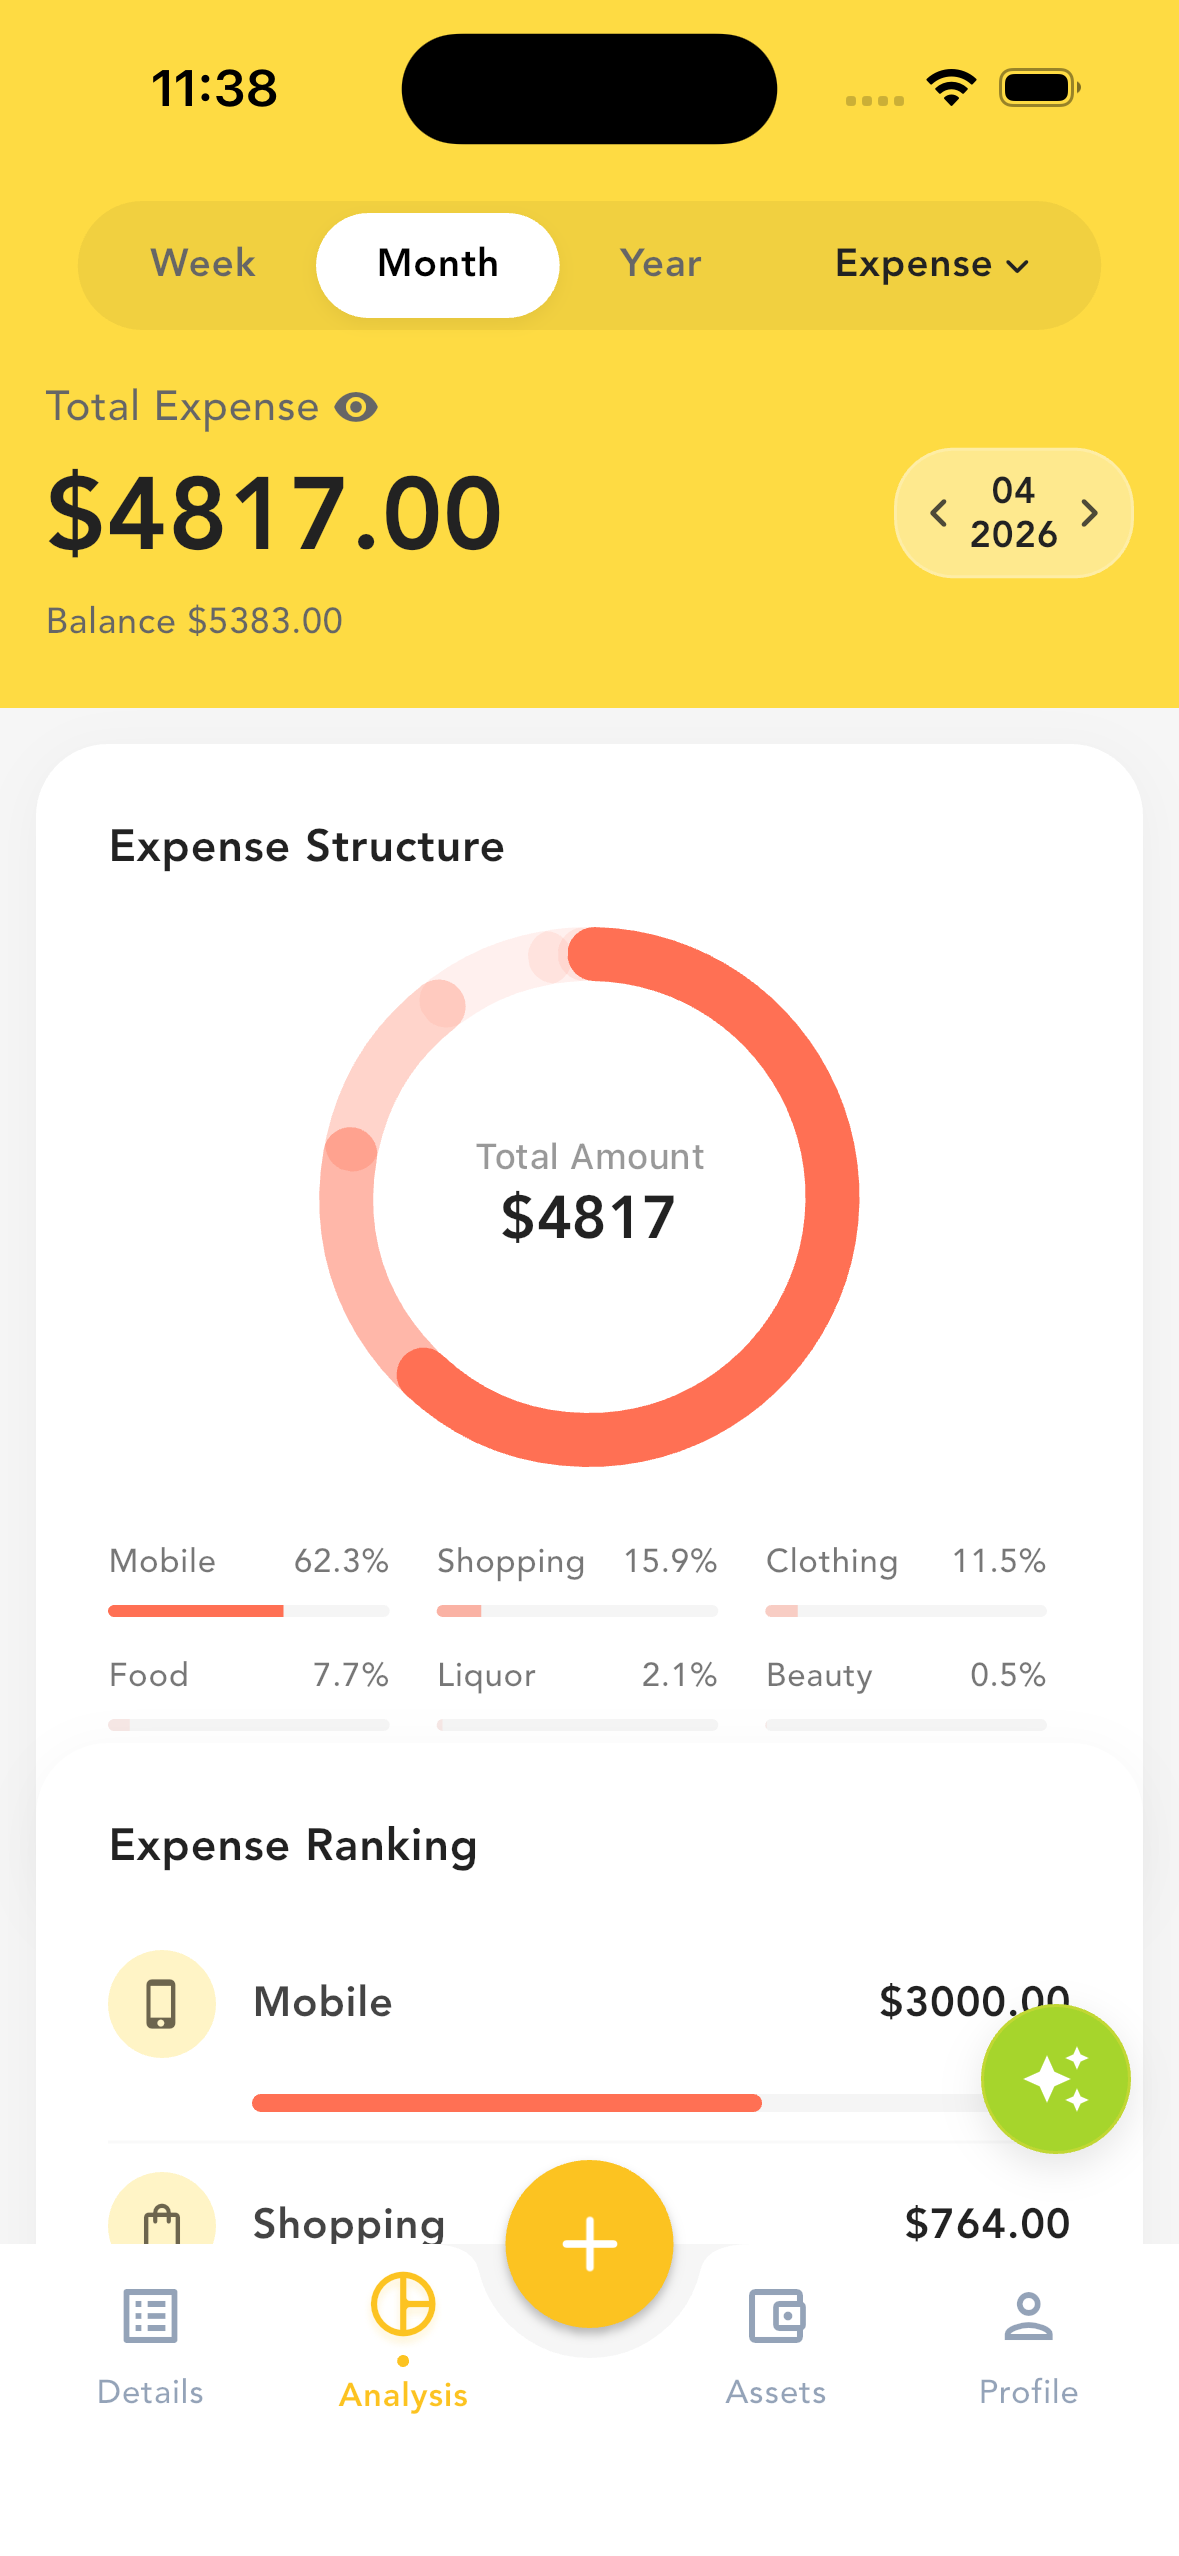Go to previous month with left chevron
Viewport: 1179px width, 2556px height.
pyautogui.click(x=938, y=513)
